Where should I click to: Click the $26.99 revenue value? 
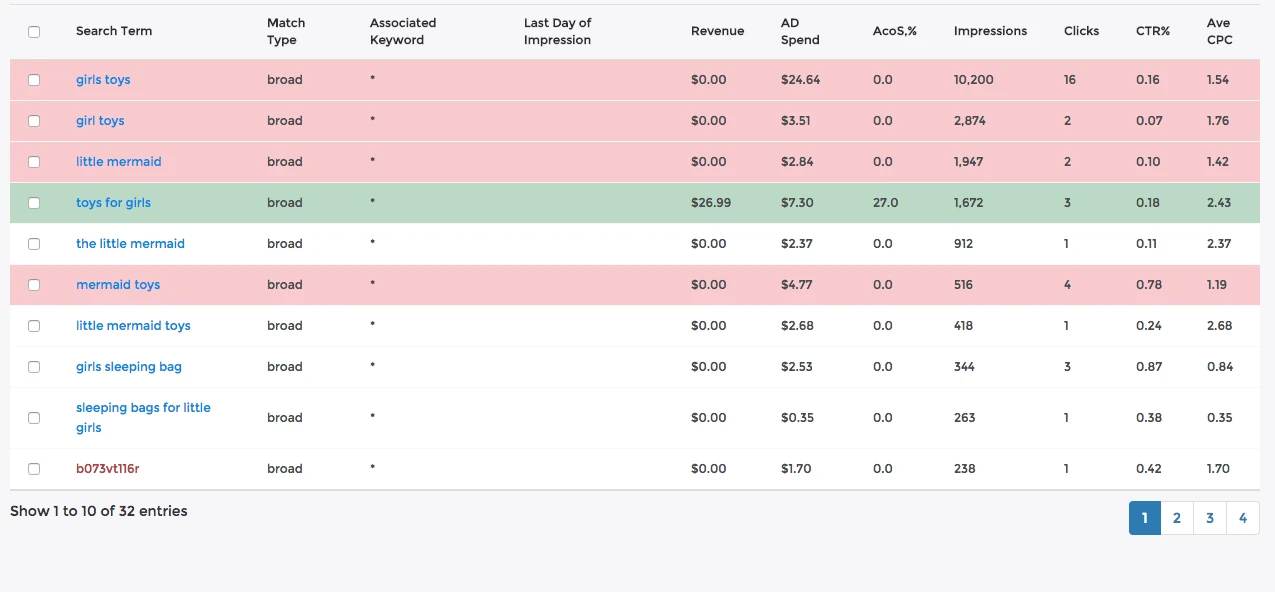point(711,203)
